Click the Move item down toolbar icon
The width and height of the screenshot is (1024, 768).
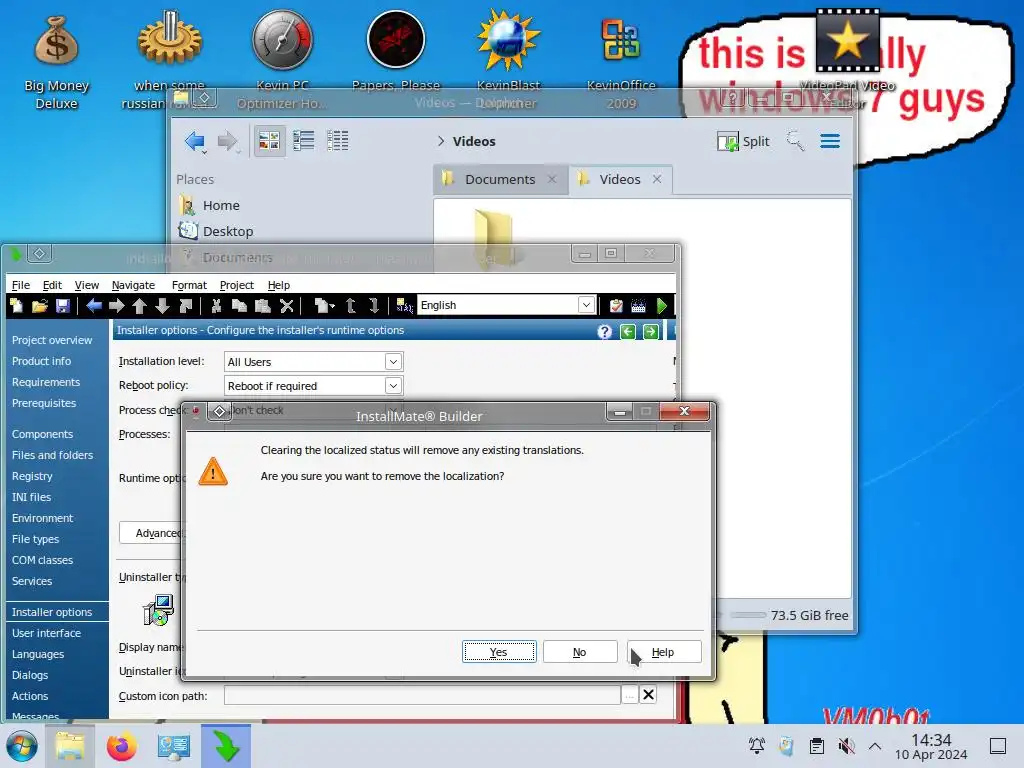click(x=374, y=306)
